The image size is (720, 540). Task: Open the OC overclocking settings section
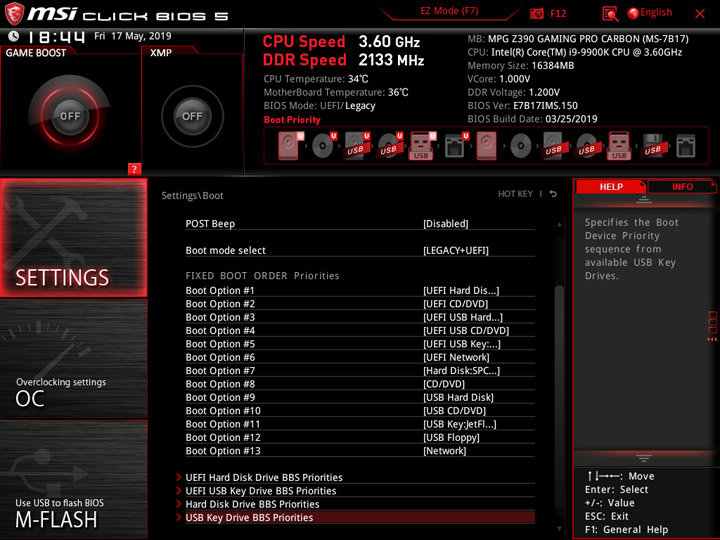click(x=73, y=359)
